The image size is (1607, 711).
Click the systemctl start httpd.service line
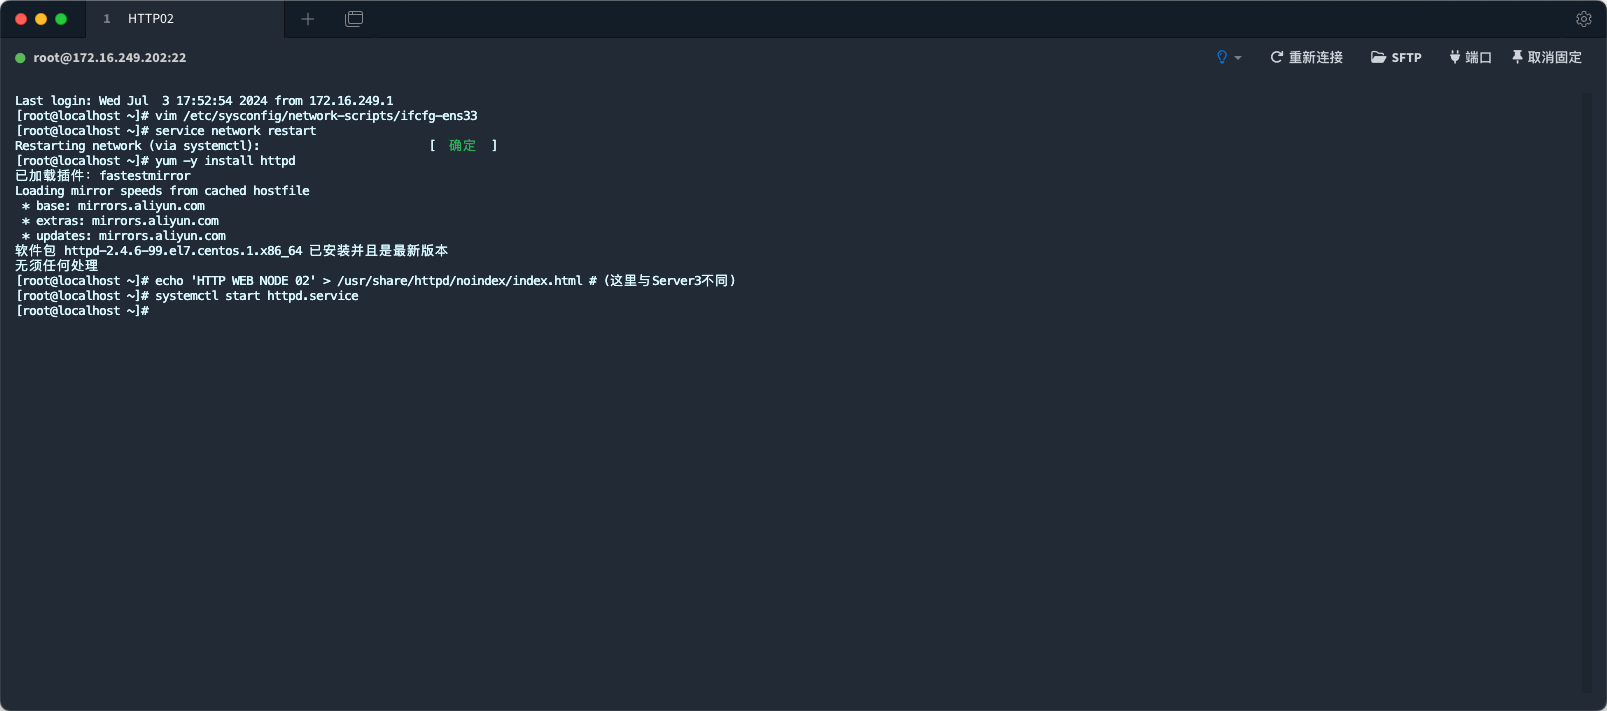coord(256,296)
